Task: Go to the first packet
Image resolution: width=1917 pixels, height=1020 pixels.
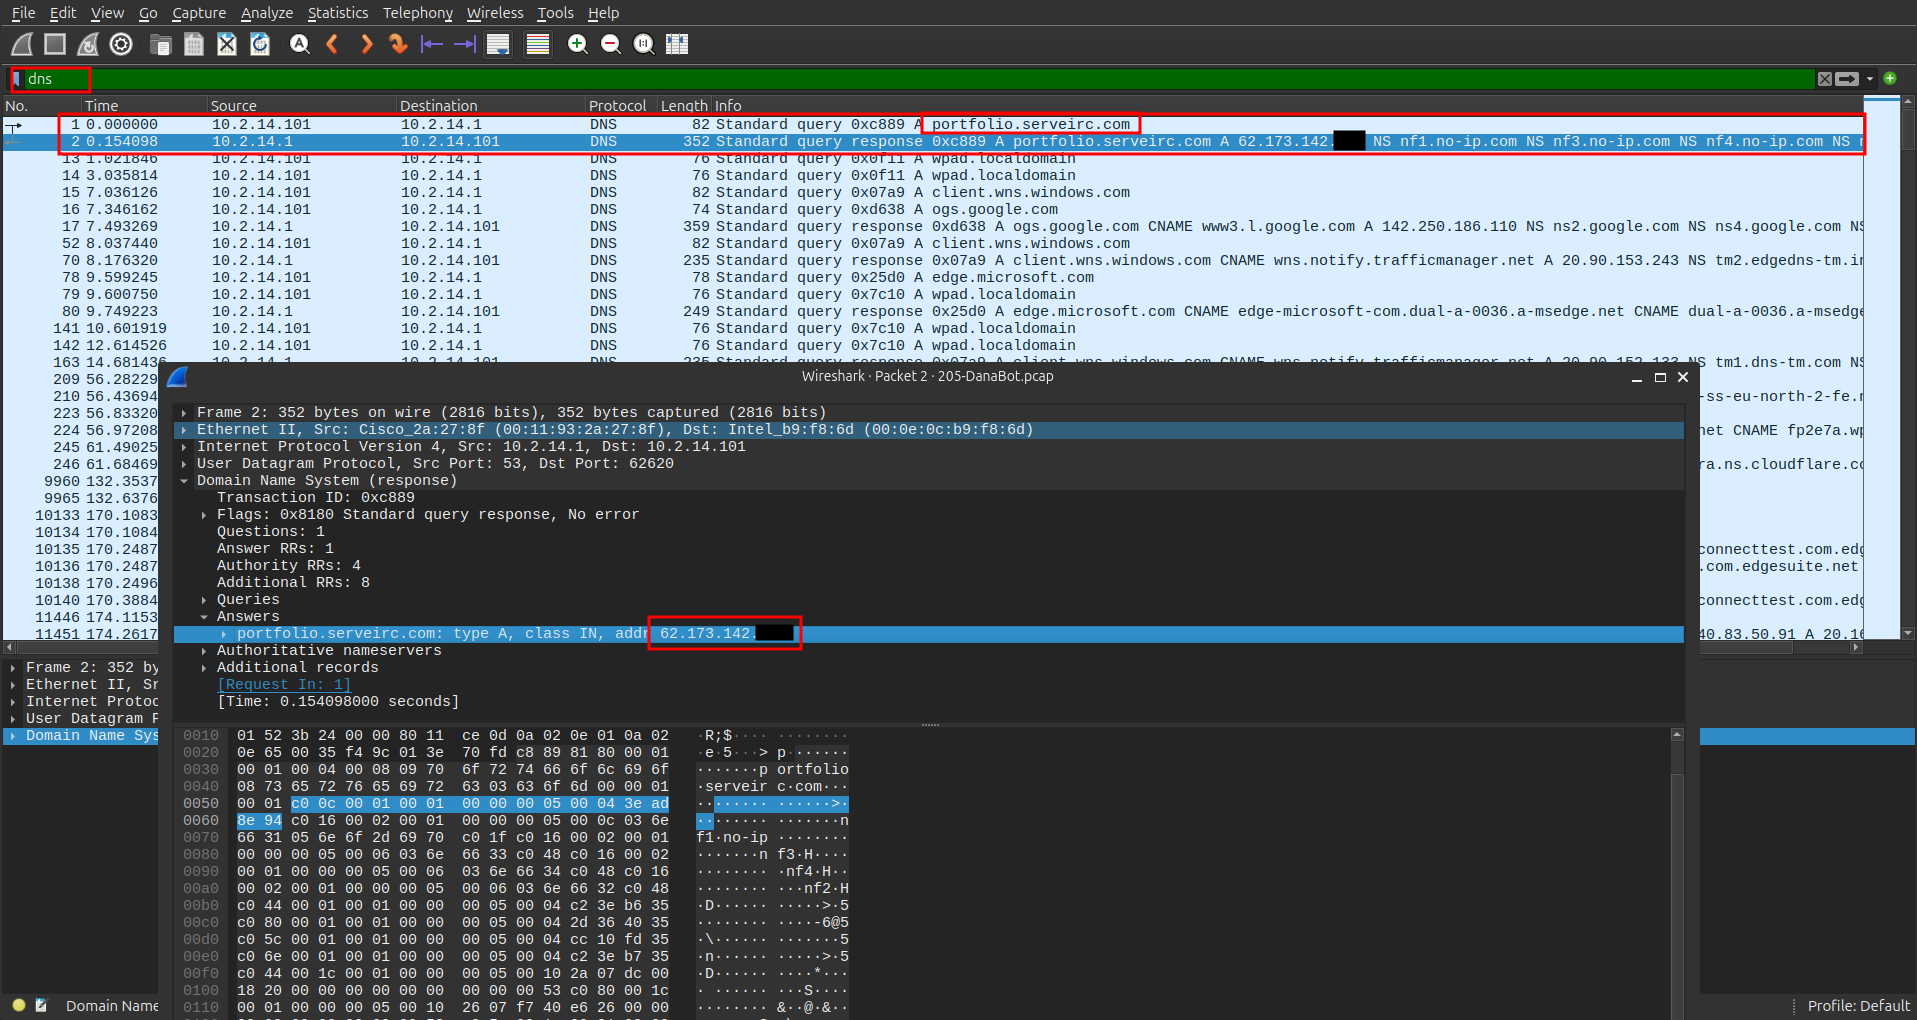Action: click(432, 44)
